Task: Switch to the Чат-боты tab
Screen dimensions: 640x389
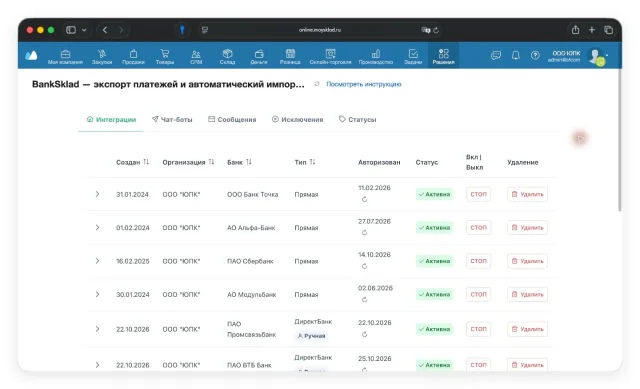Action: (x=172, y=120)
